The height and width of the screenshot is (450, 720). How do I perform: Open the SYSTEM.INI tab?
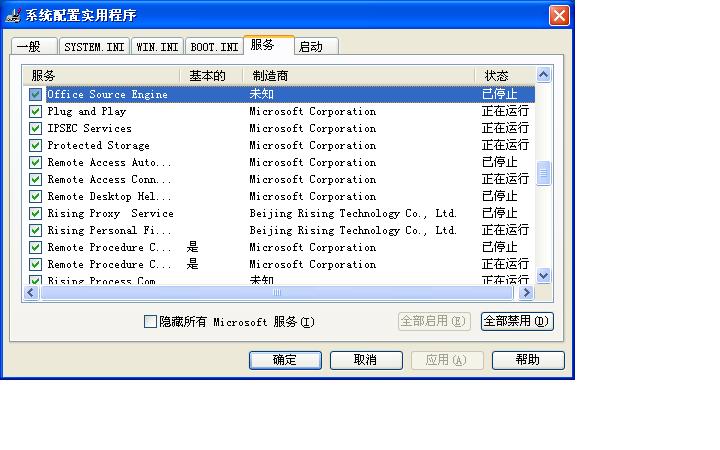94,46
